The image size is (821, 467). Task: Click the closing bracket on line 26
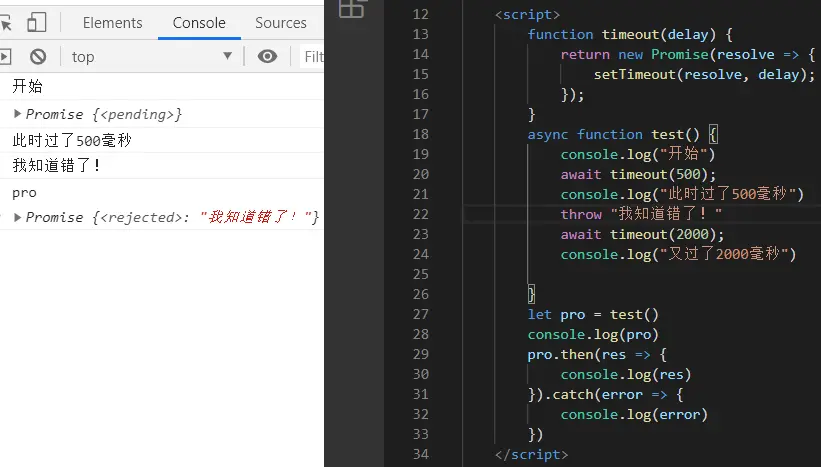(531, 294)
